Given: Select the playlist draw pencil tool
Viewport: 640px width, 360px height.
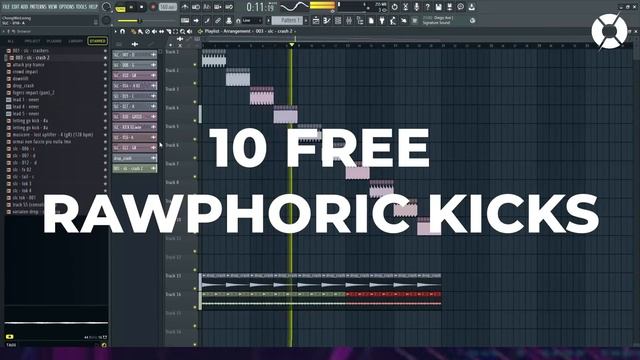Looking at the screenshot, I should tap(133, 31).
